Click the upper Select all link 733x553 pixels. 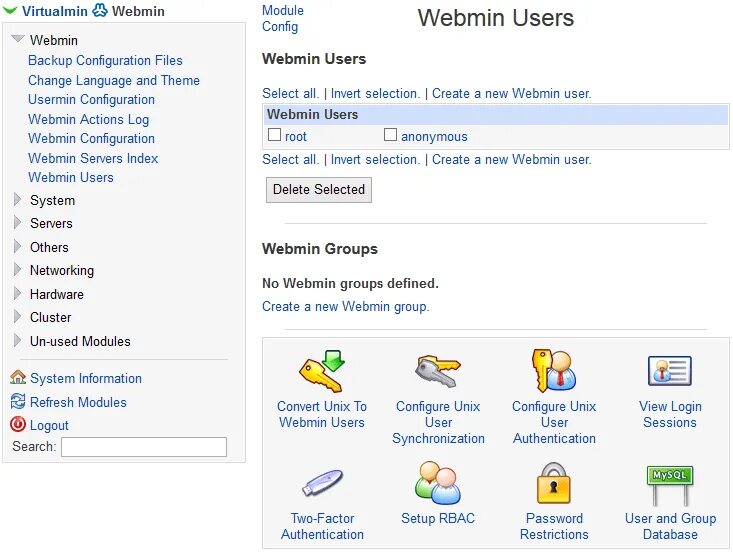click(290, 93)
